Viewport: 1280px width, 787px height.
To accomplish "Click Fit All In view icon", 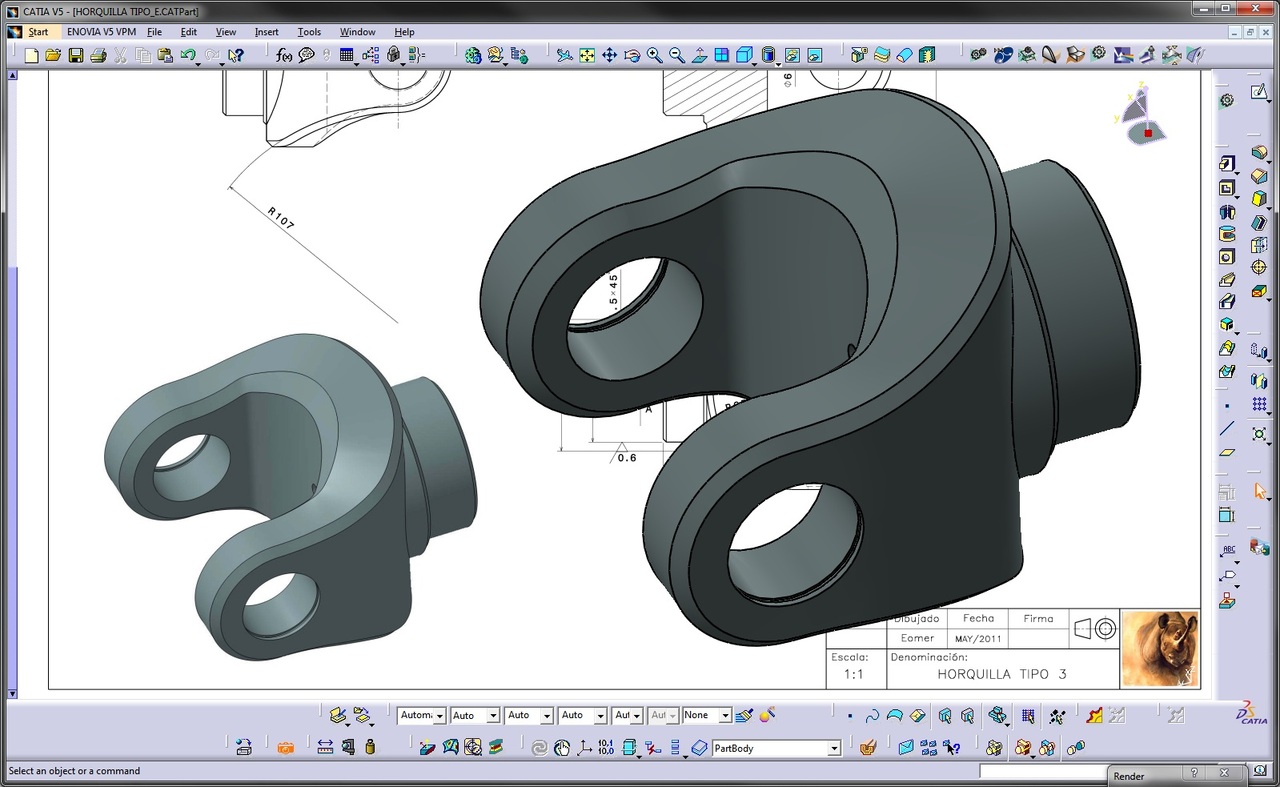I will [587, 55].
